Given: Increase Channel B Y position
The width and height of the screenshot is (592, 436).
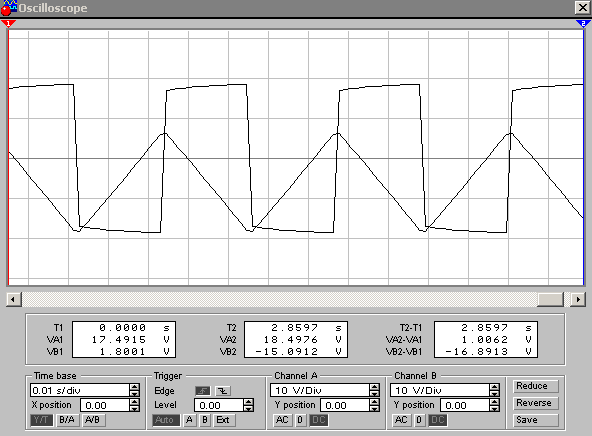Looking at the screenshot, I should (495, 402).
